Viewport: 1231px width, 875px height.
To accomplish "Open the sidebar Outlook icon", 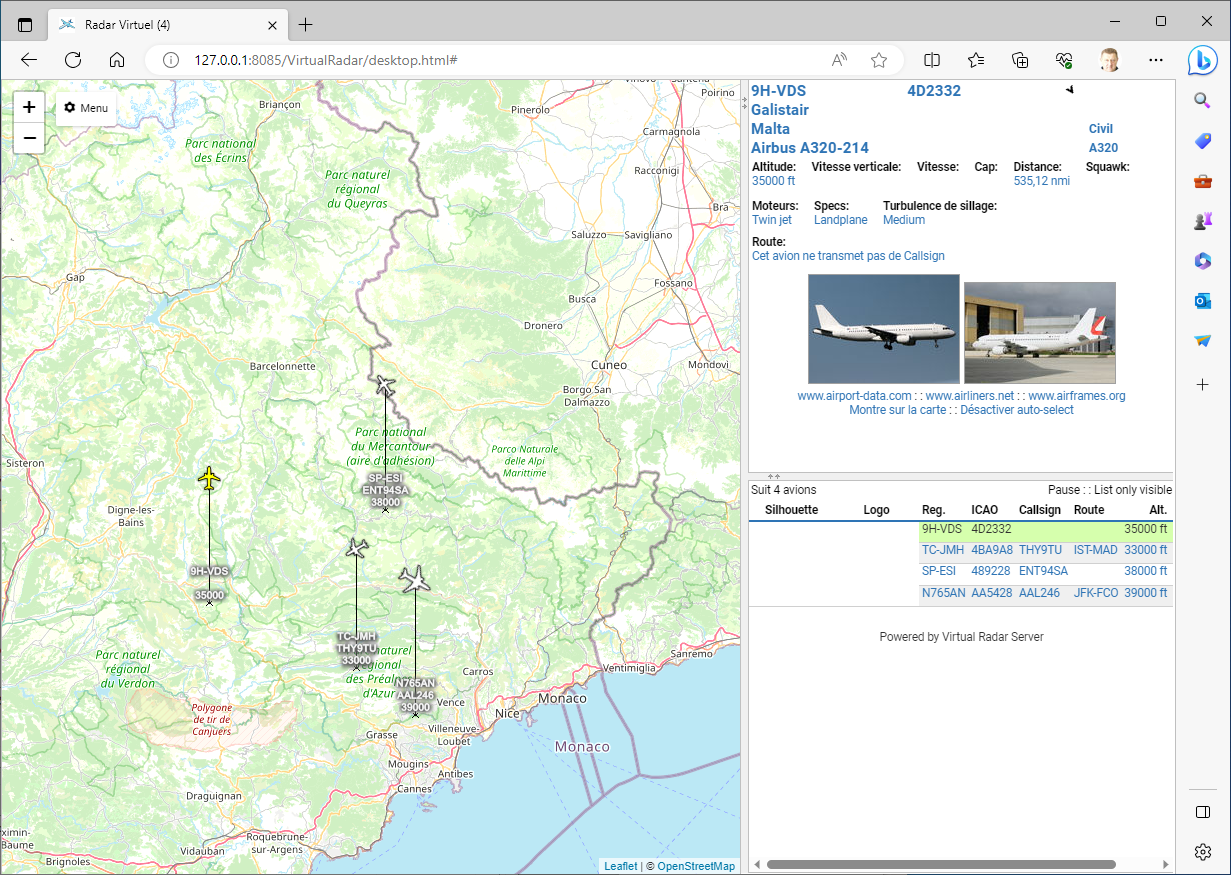I will pos(1203,301).
